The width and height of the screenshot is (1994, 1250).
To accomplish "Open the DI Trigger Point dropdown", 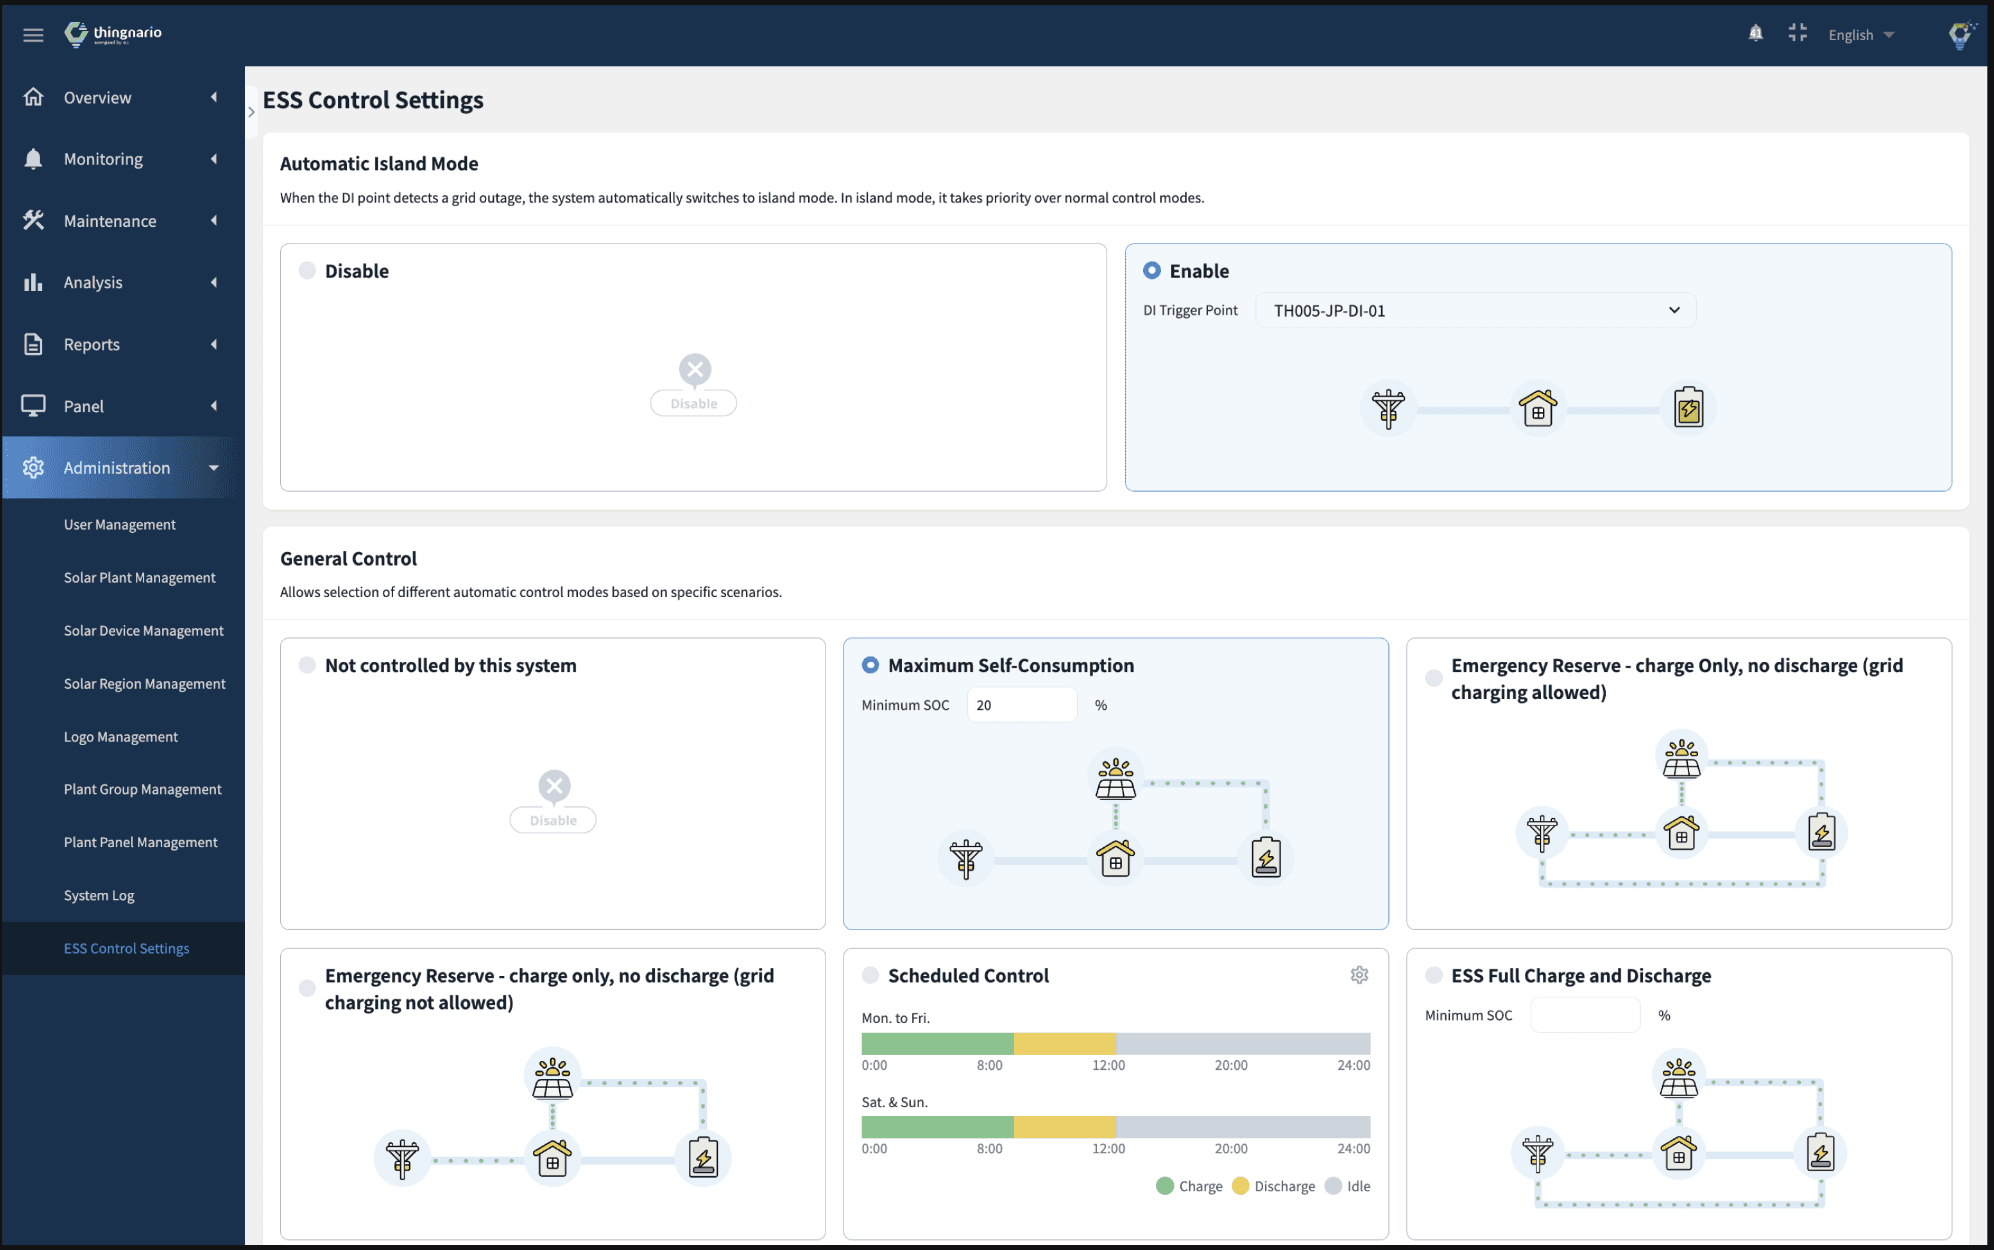I will [x=1475, y=311].
